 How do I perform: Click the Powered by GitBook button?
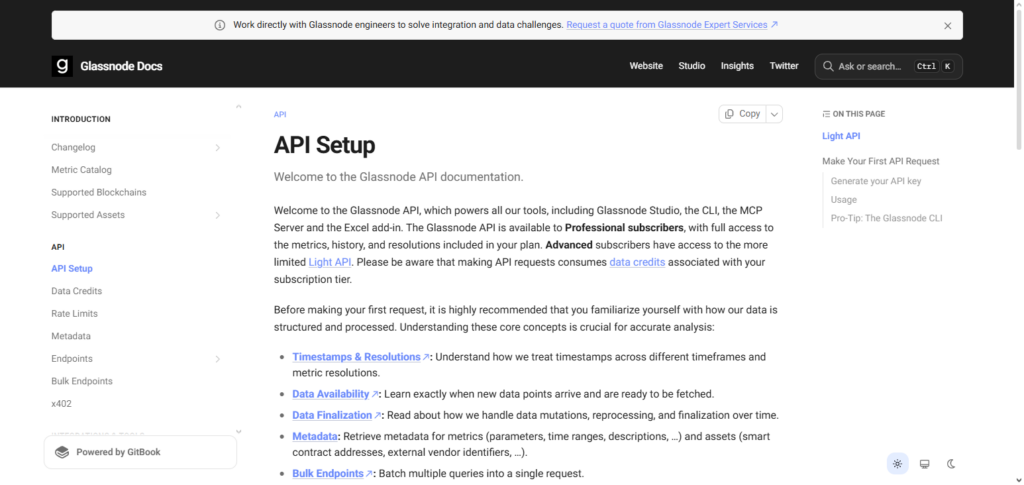140,452
